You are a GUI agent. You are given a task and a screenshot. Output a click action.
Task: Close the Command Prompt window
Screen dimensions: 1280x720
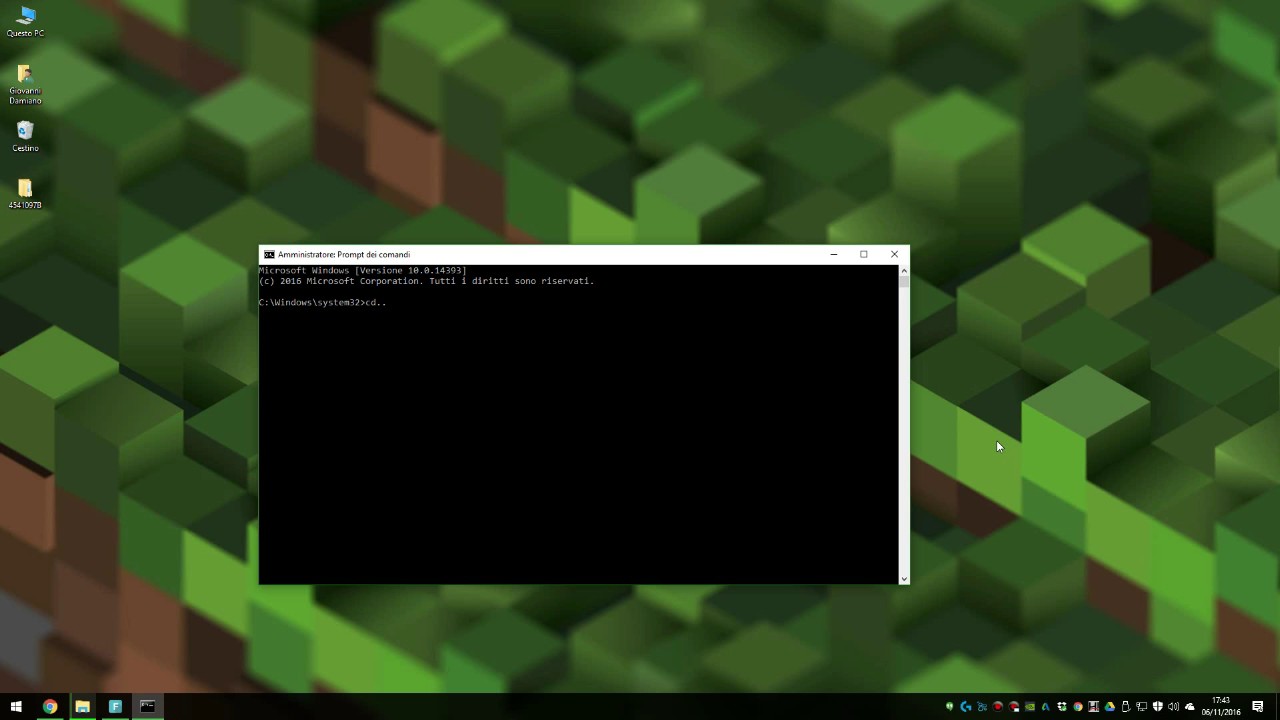[894, 254]
